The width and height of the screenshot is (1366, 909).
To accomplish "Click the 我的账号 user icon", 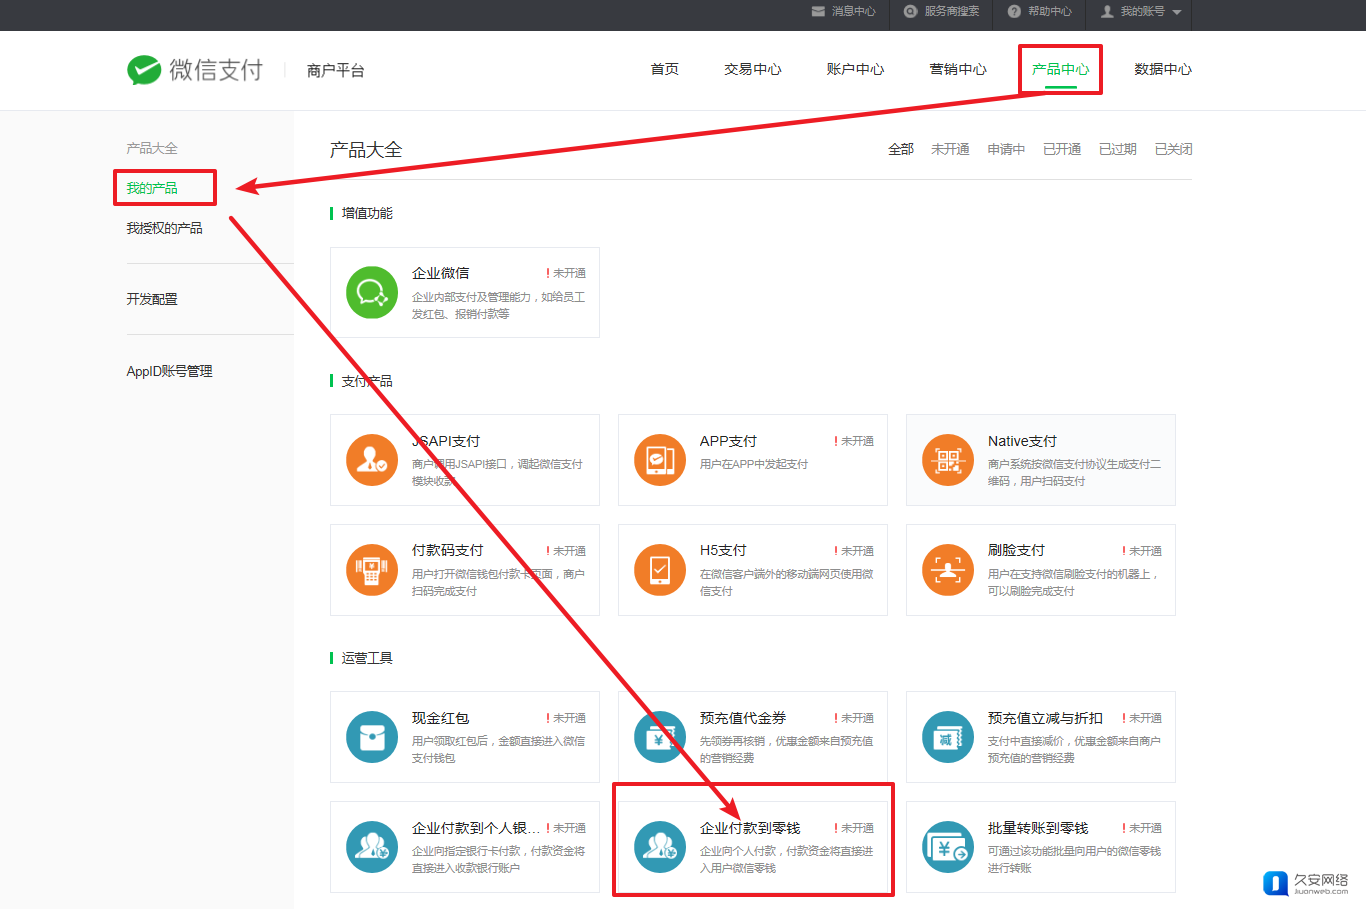I will tap(1107, 11).
